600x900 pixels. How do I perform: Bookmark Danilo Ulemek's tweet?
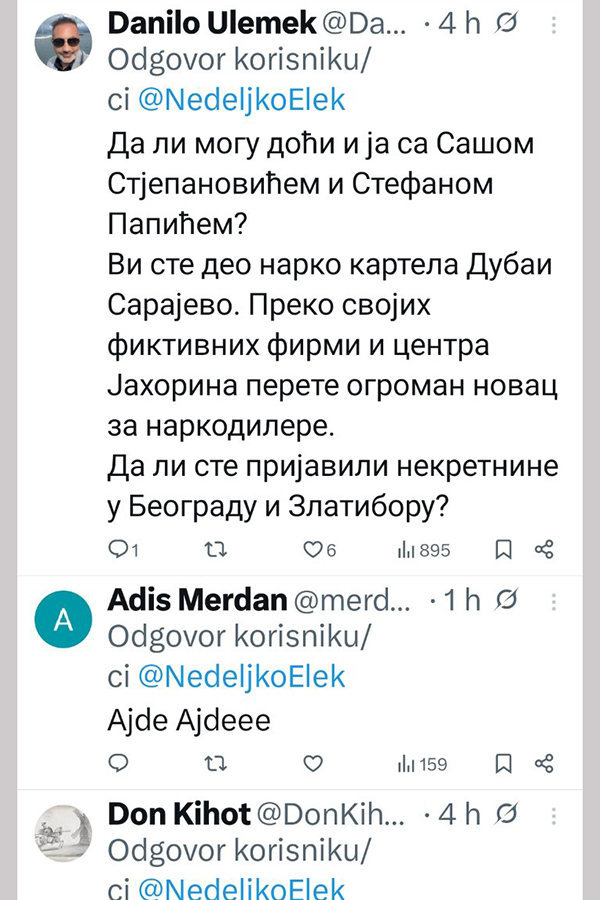[x=504, y=549]
